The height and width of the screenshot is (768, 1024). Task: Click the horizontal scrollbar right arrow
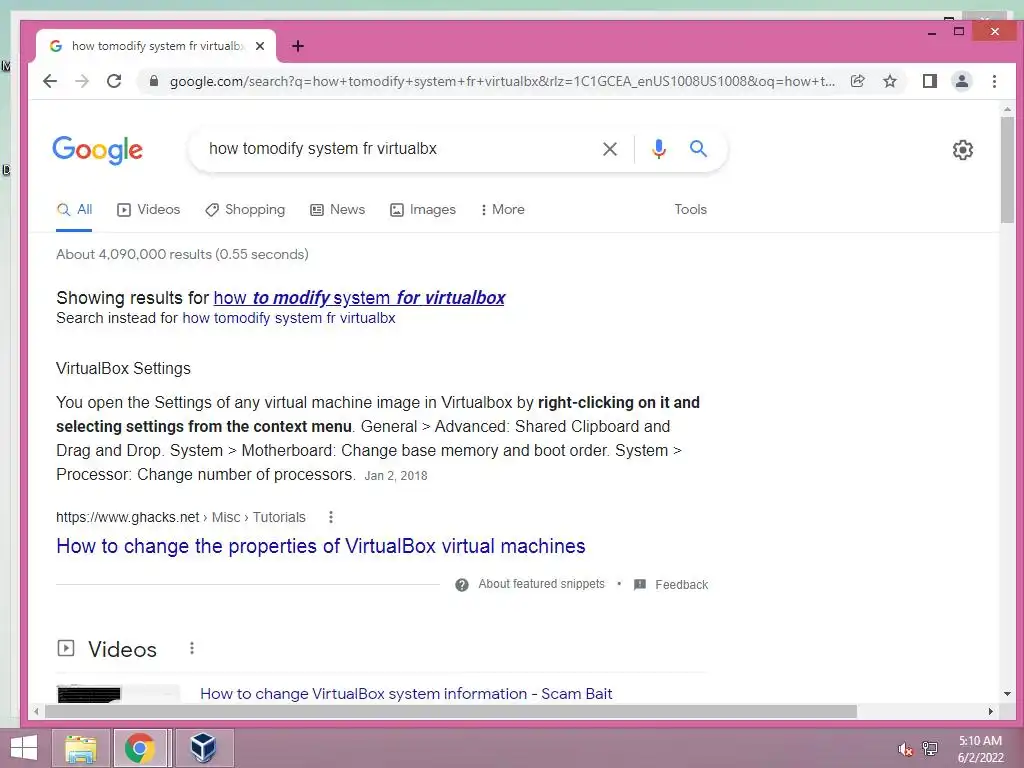click(991, 711)
